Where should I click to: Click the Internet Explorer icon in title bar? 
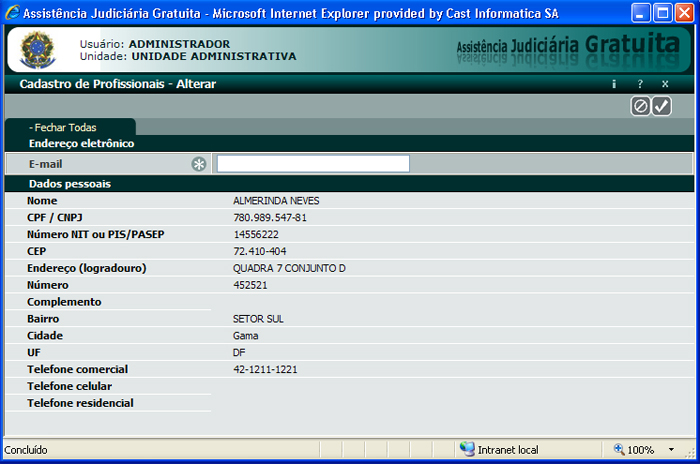click(12, 13)
